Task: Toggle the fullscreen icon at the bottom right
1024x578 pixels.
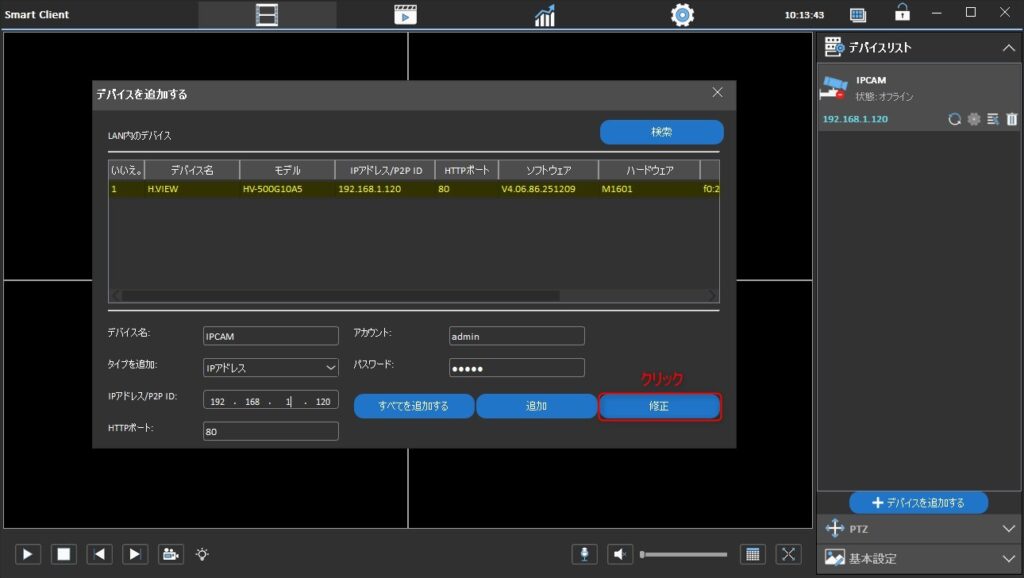Action: 789,554
